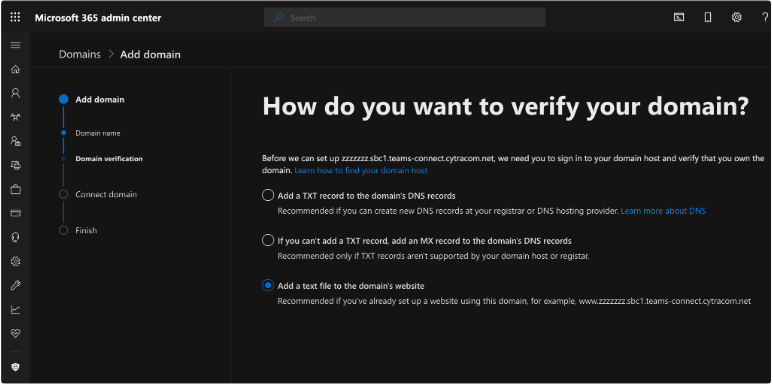Open mobile app icon in header
The height and width of the screenshot is (384, 773).
pyautogui.click(x=708, y=18)
